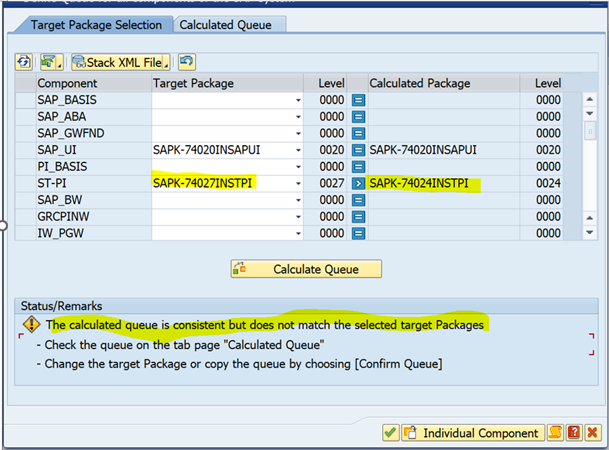Click the refresh icon in the toolbar
The width and height of the screenshot is (609, 450).
(x=24, y=62)
